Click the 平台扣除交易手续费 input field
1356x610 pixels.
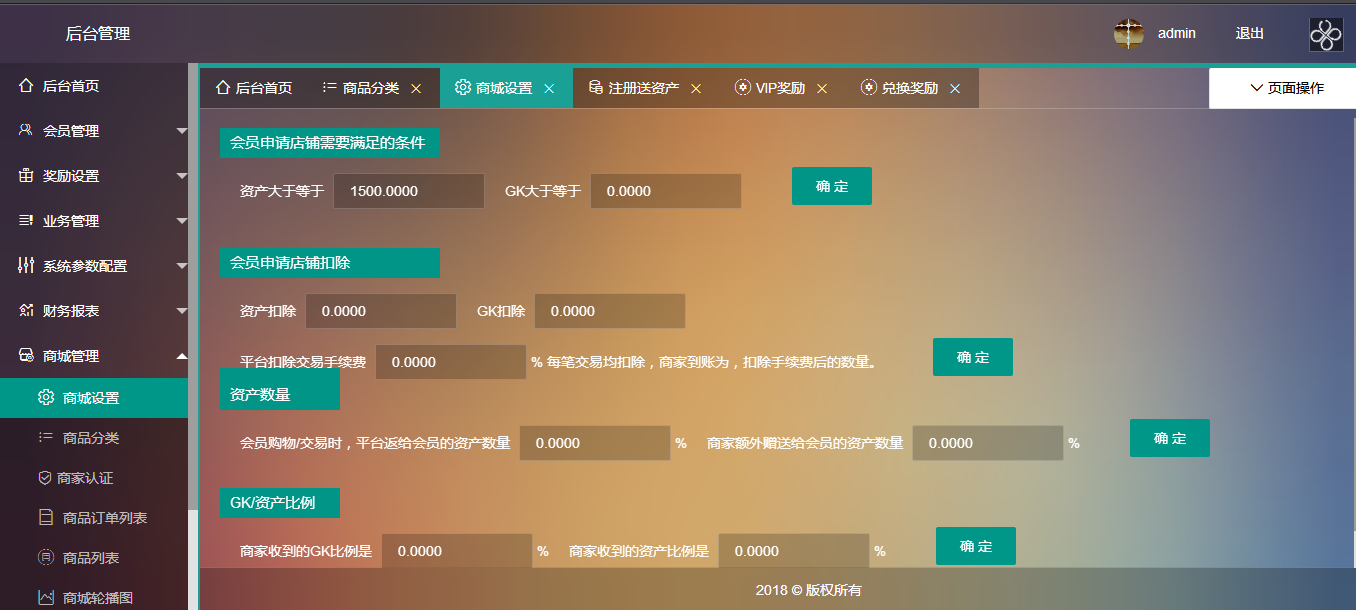tap(450, 362)
